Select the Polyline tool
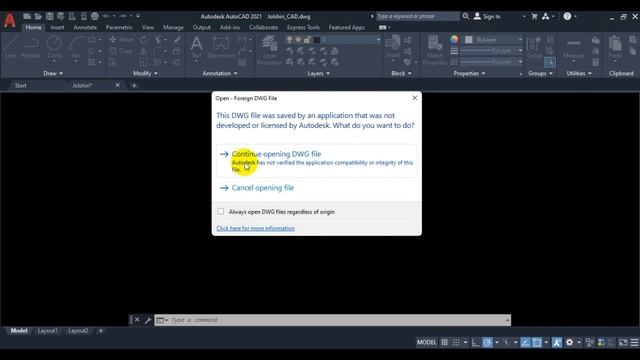 tap(31, 48)
